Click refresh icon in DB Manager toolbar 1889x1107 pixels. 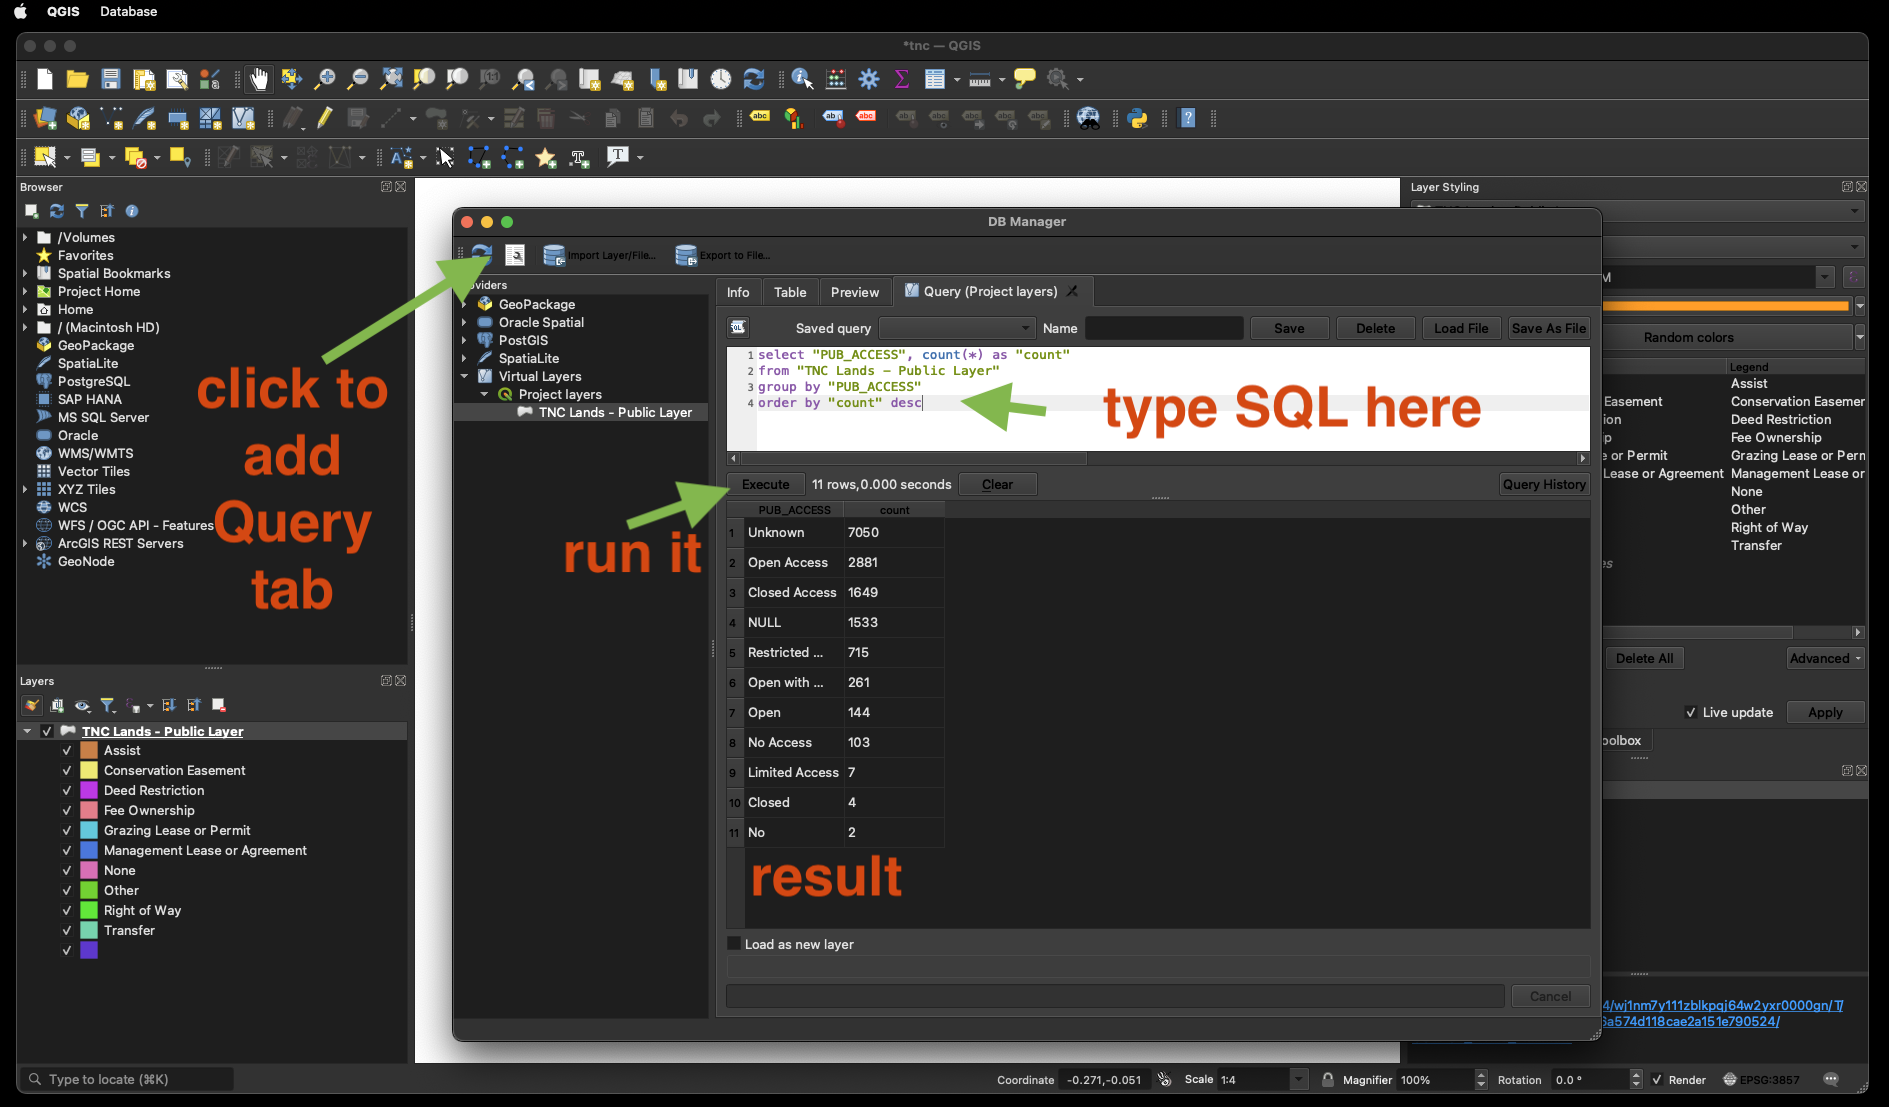tap(482, 255)
